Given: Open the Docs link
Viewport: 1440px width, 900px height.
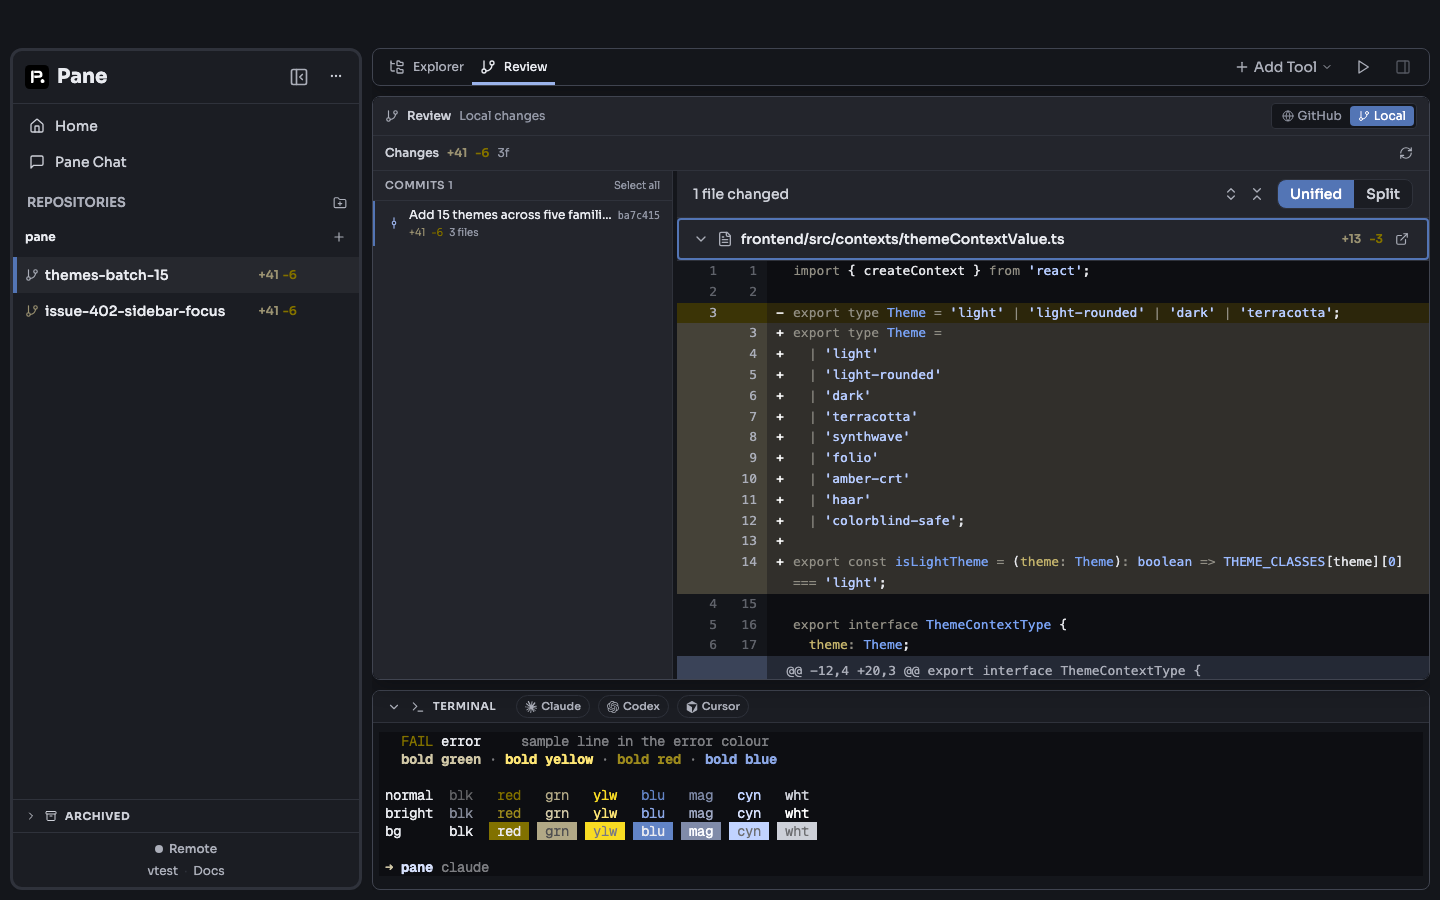Looking at the screenshot, I should coord(209,871).
